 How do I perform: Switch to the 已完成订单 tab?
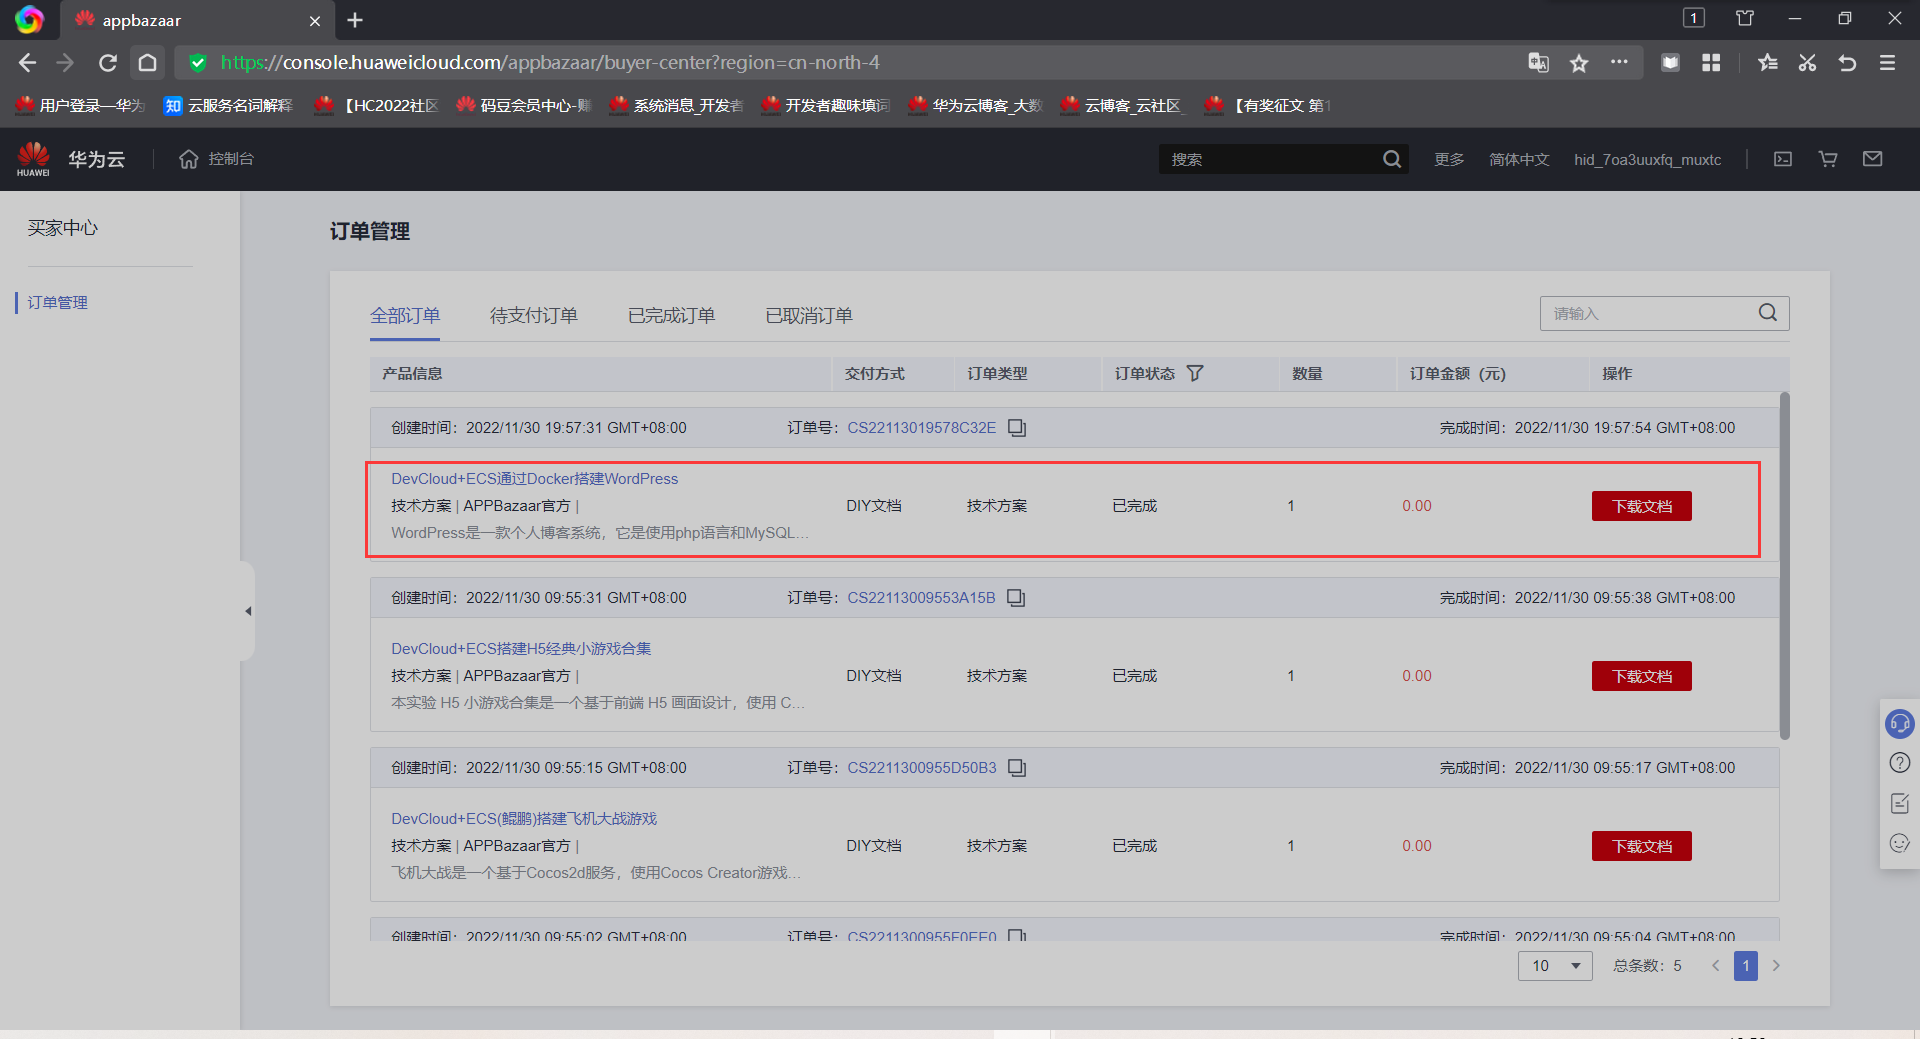672,316
